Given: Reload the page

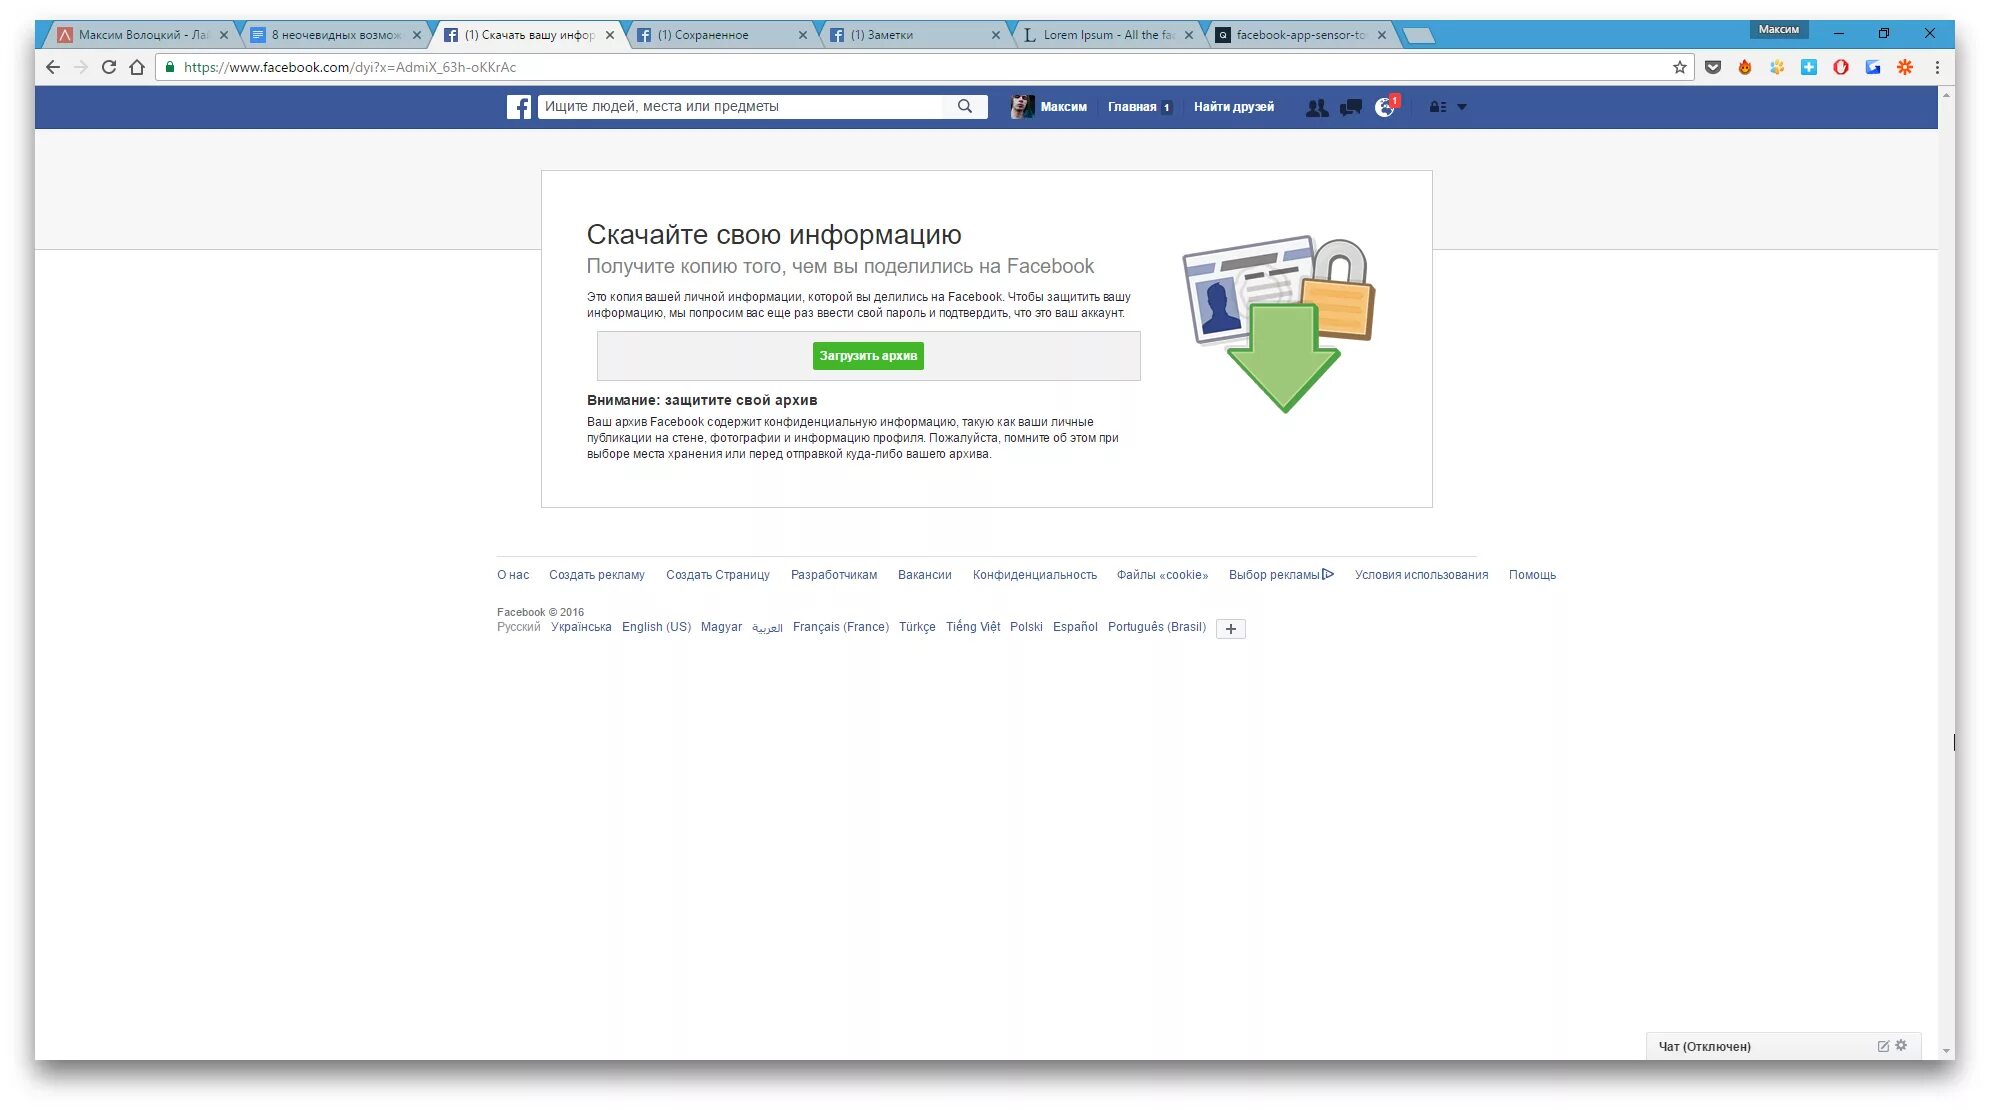Looking at the screenshot, I should tap(109, 67).
